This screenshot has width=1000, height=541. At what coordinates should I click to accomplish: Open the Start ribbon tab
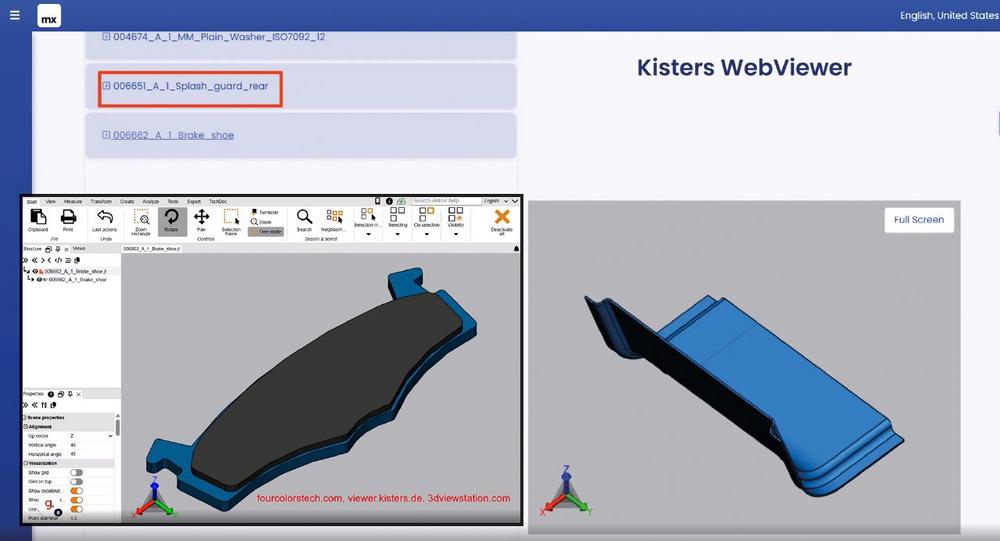pyautogui.click(x=32, y=202)
